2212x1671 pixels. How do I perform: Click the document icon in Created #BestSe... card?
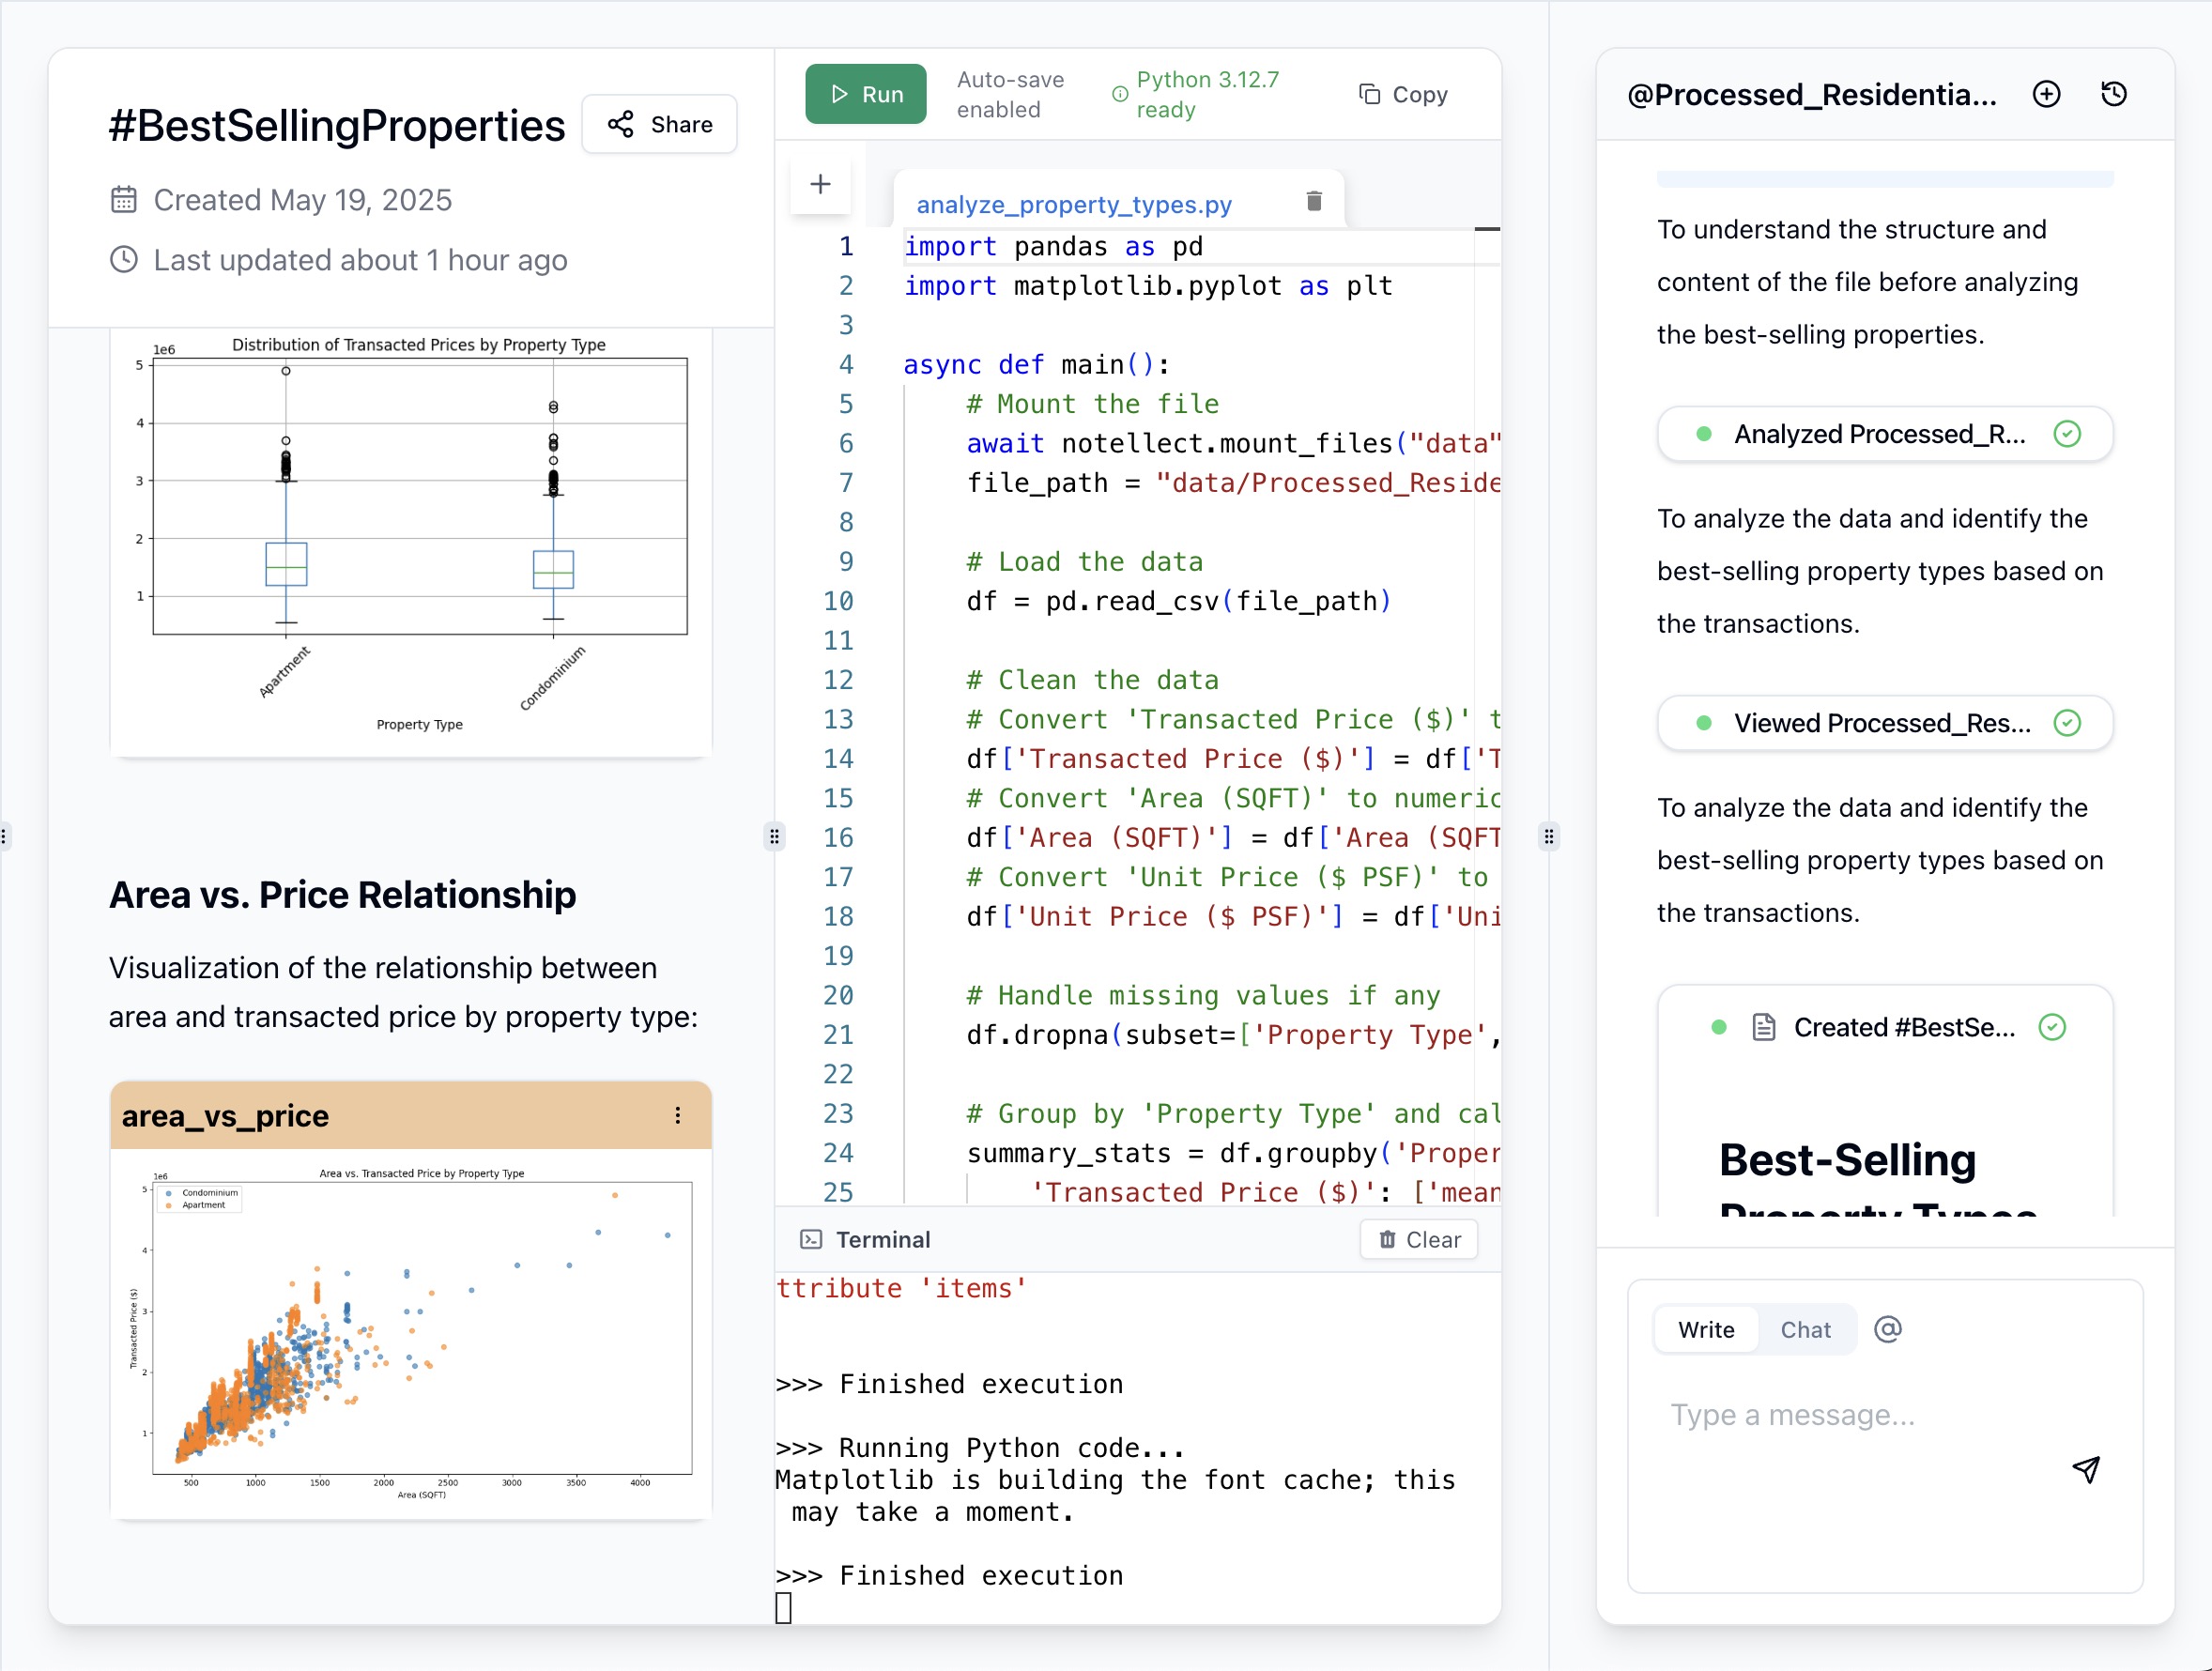1764,1027
